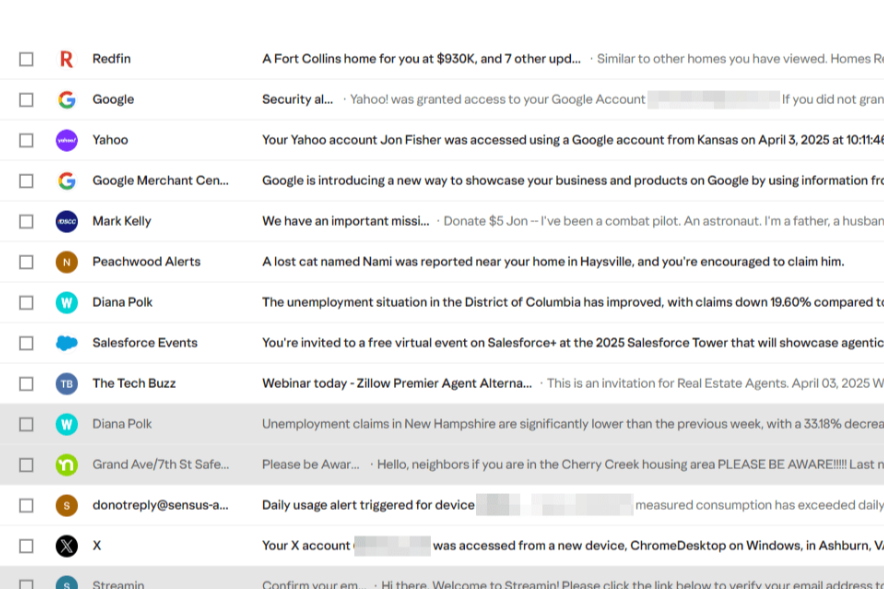Open the 'Your Yahoo account Jon Fisher' email
884x589 pixels.
(573, 140)
